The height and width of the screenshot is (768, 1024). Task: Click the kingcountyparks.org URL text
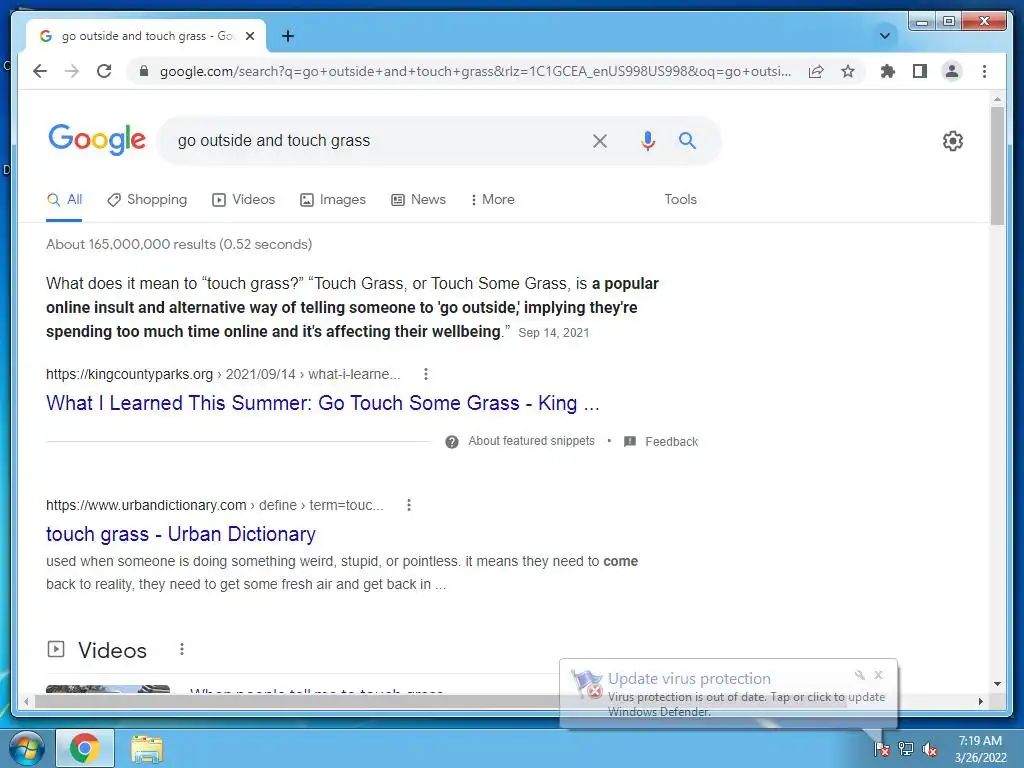pyautogui.click(x=129, y=374)
